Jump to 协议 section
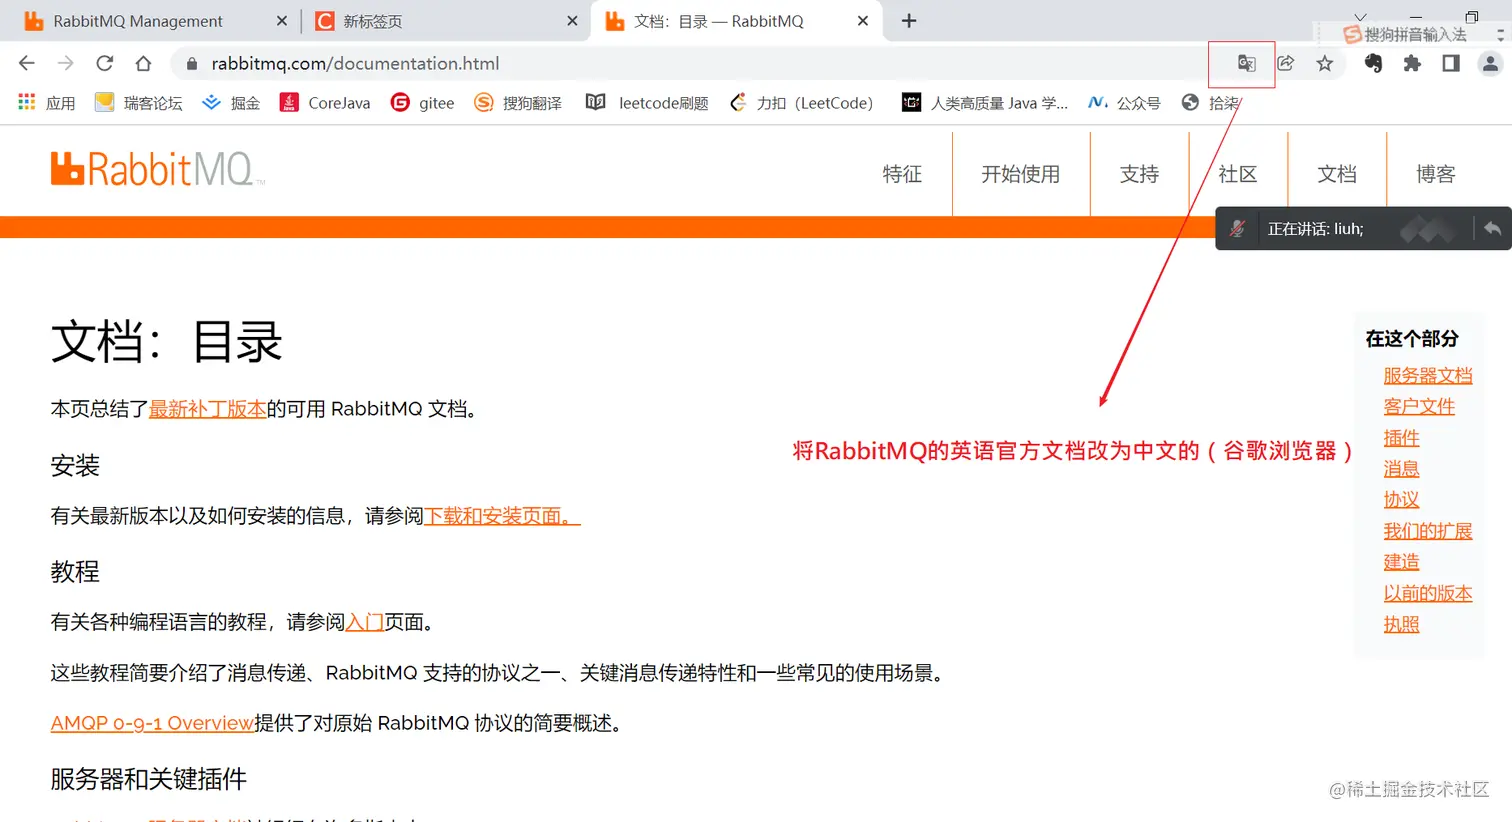Image resolution: width=1512 pixels, height=822 pixels. coord(1401,500)
